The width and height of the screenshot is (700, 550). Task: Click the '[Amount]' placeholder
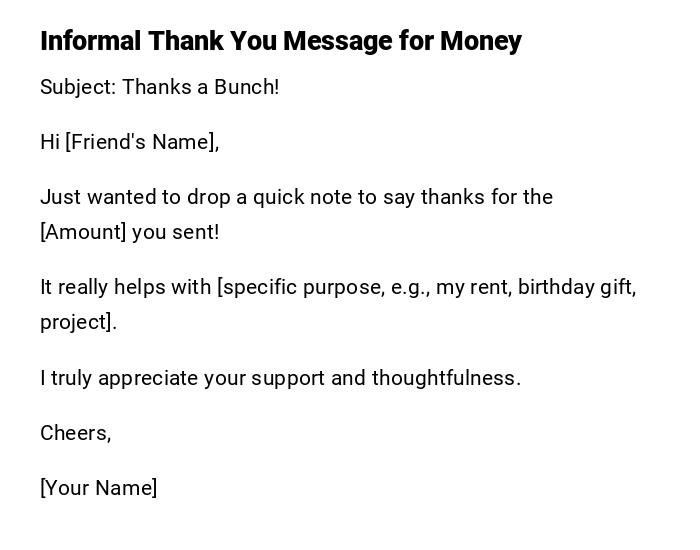pos(83,232)
